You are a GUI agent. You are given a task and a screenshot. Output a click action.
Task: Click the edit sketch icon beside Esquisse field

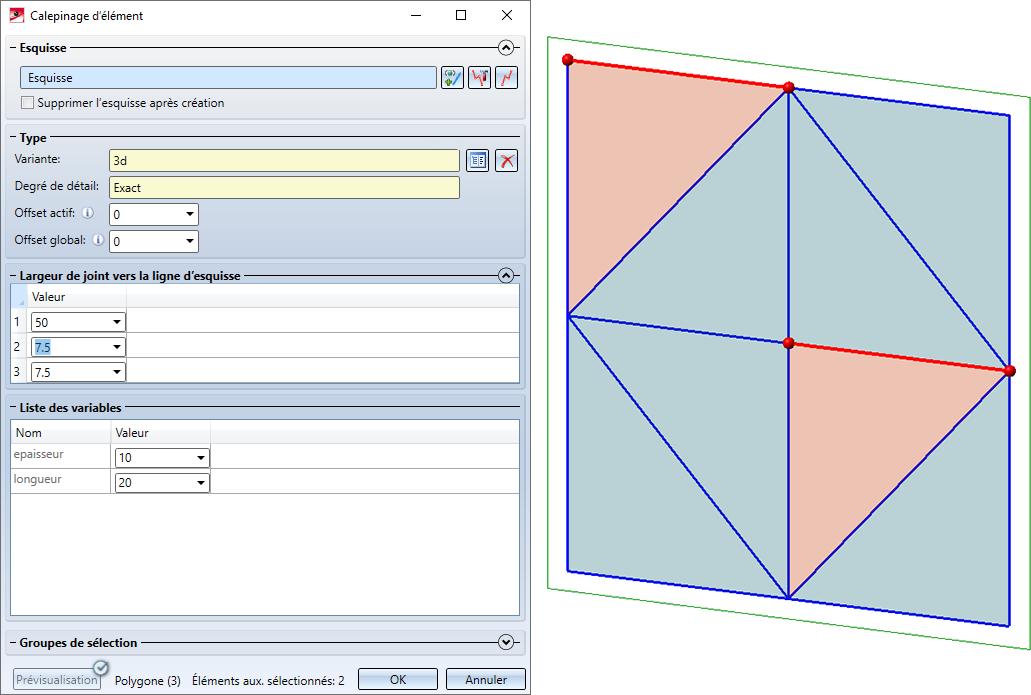tap(452, 78)
